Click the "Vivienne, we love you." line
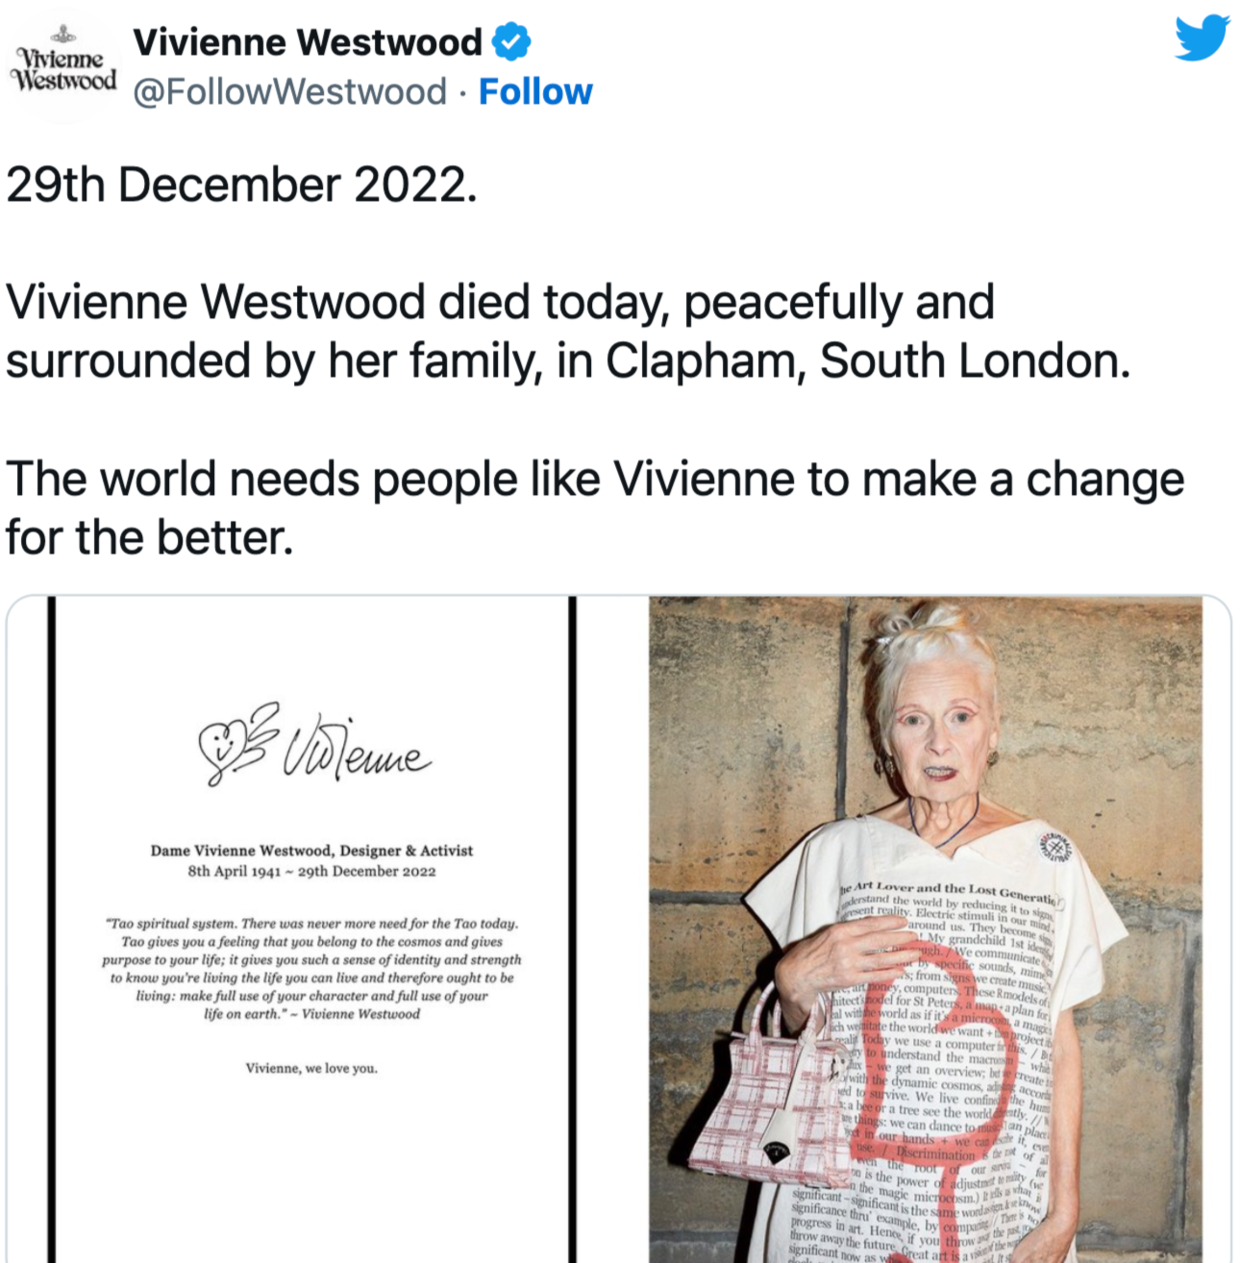Viewport: 1240px width, 1263px height. point(311,1068)
